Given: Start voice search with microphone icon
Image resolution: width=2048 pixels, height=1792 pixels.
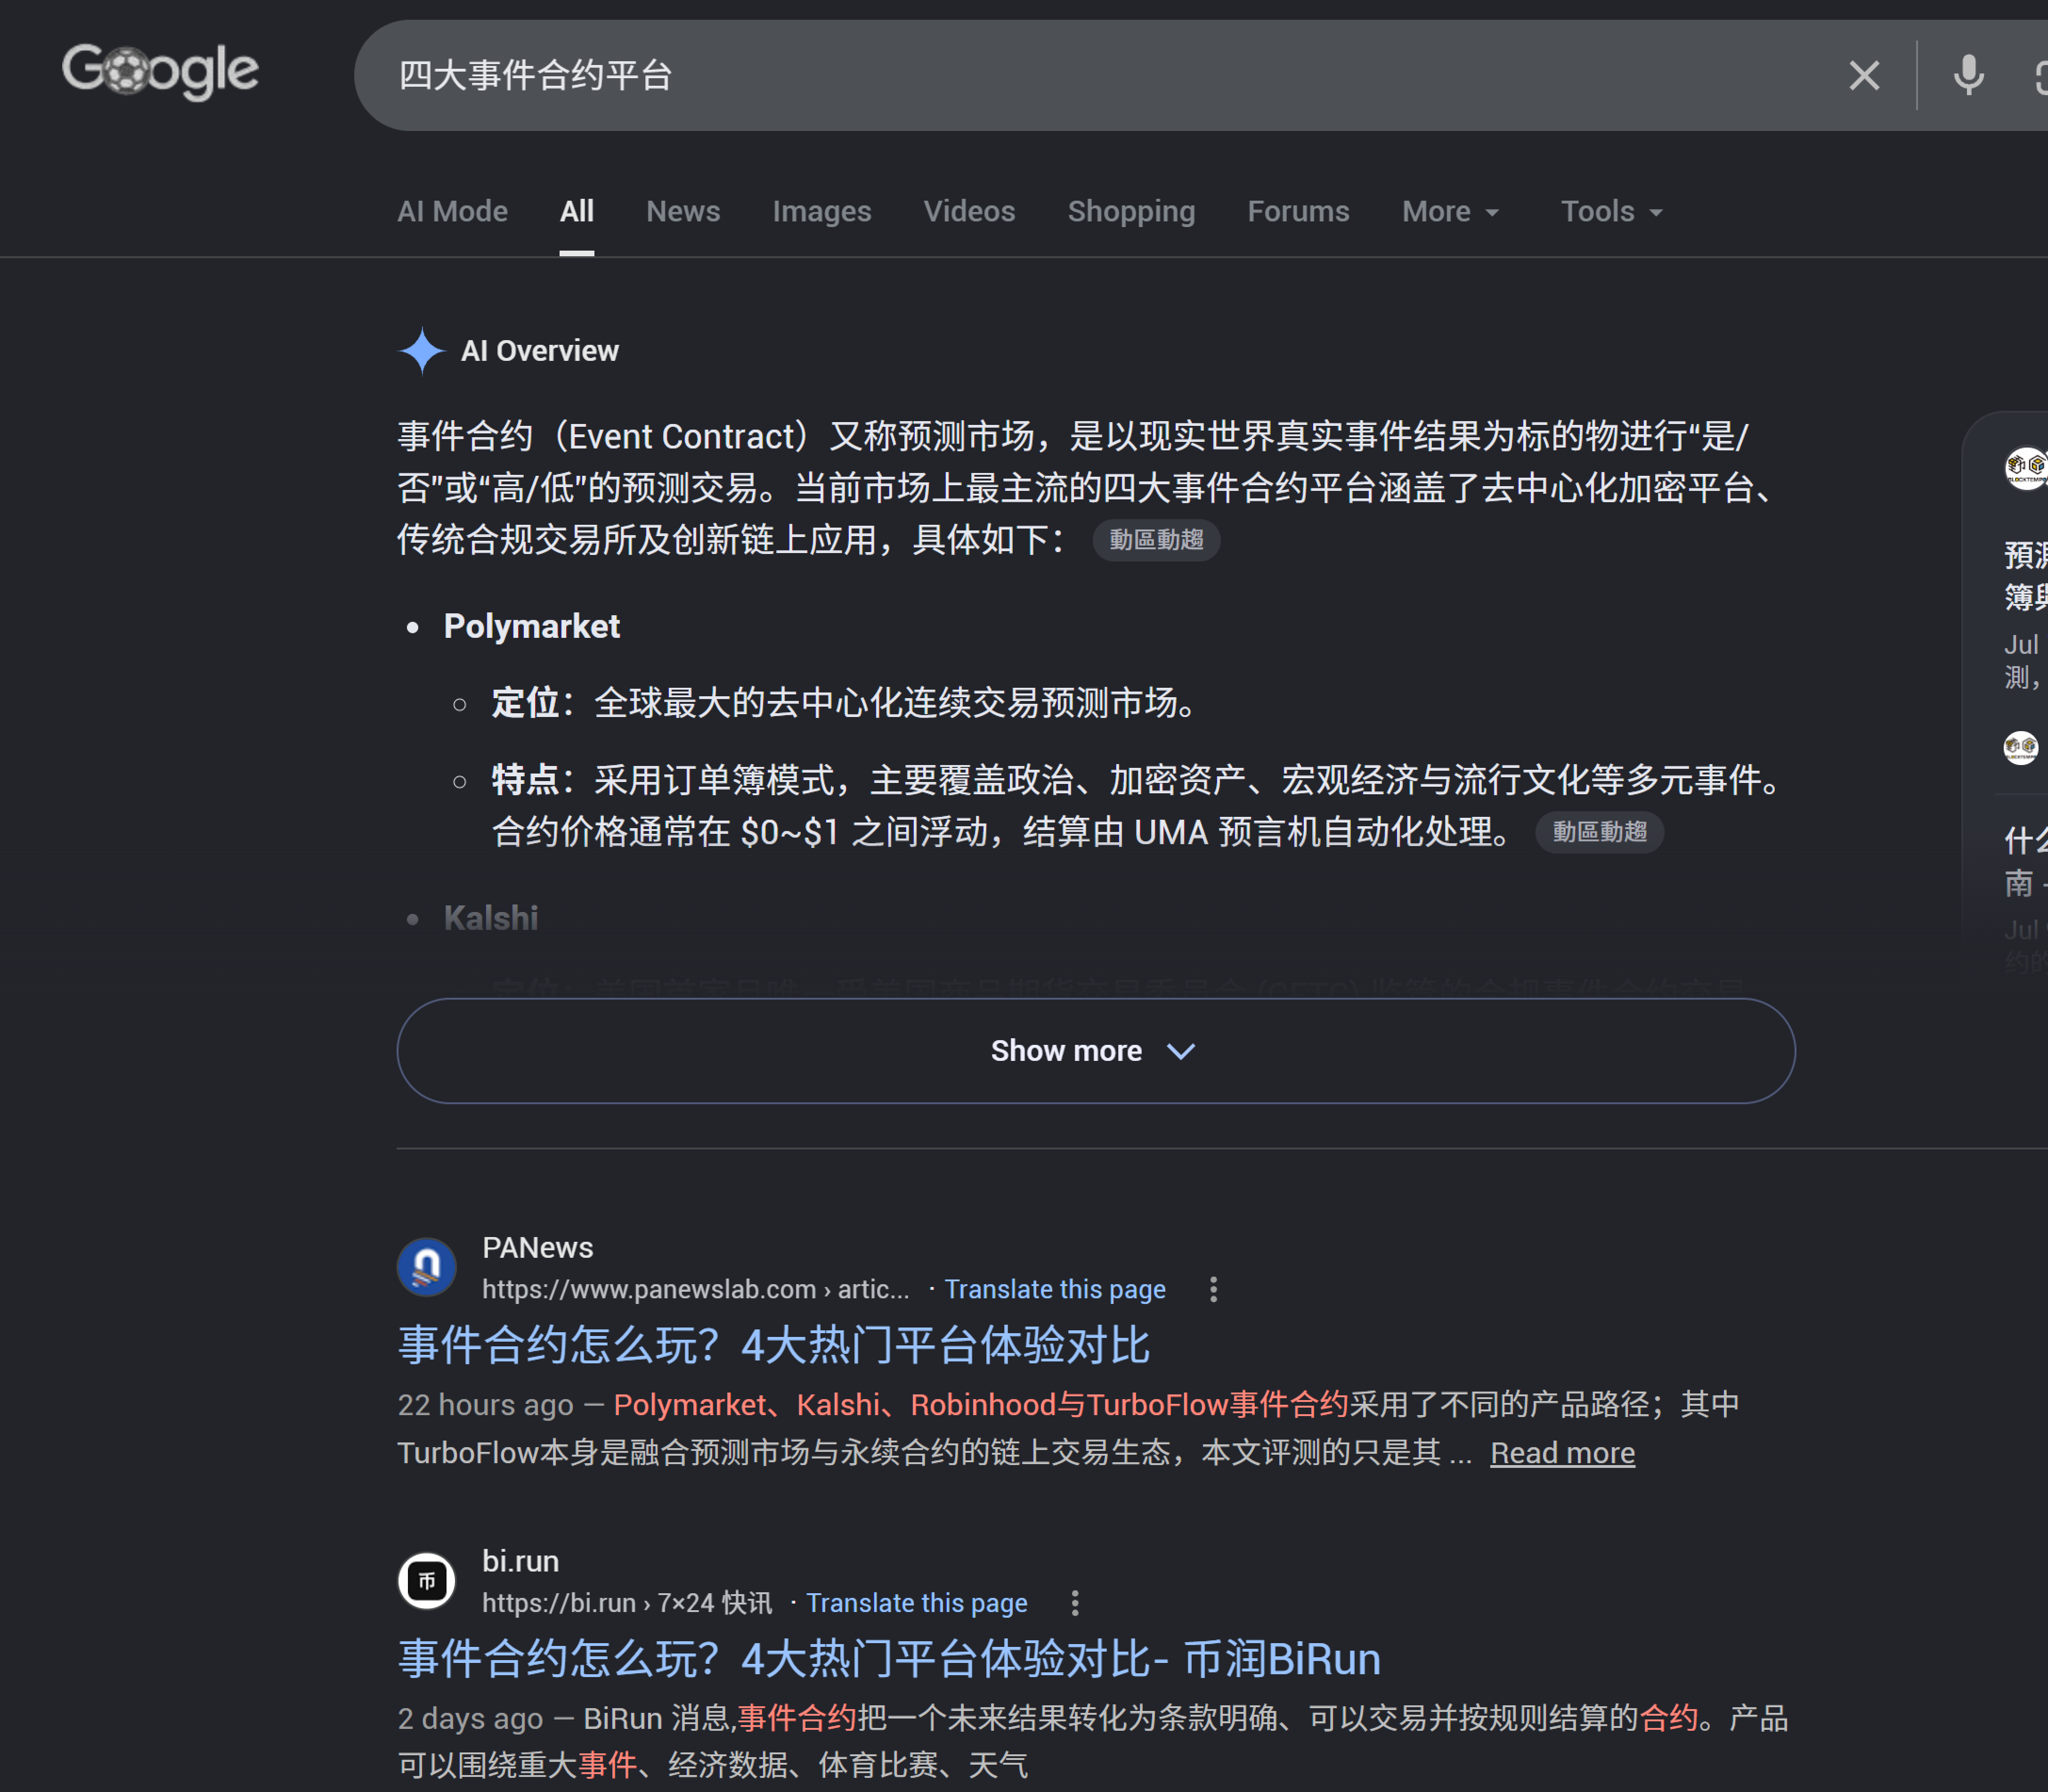Looking at the screenshot, I should coord(1968,75).
